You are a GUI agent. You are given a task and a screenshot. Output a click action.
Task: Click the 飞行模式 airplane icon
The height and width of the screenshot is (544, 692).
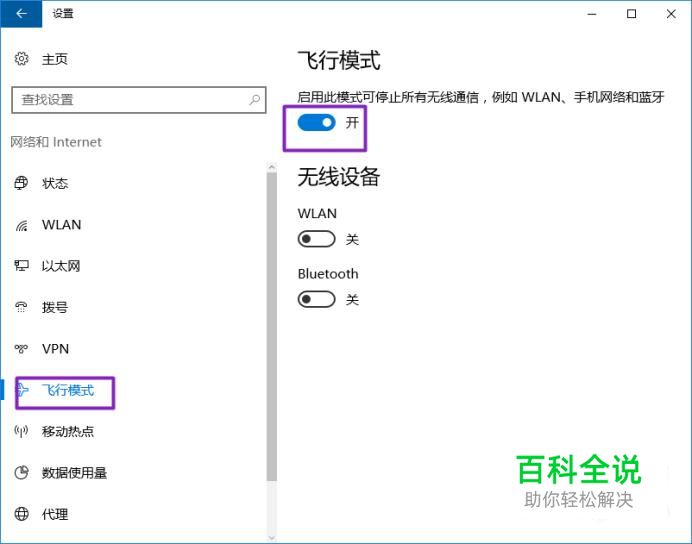click(x=22, y=390)
